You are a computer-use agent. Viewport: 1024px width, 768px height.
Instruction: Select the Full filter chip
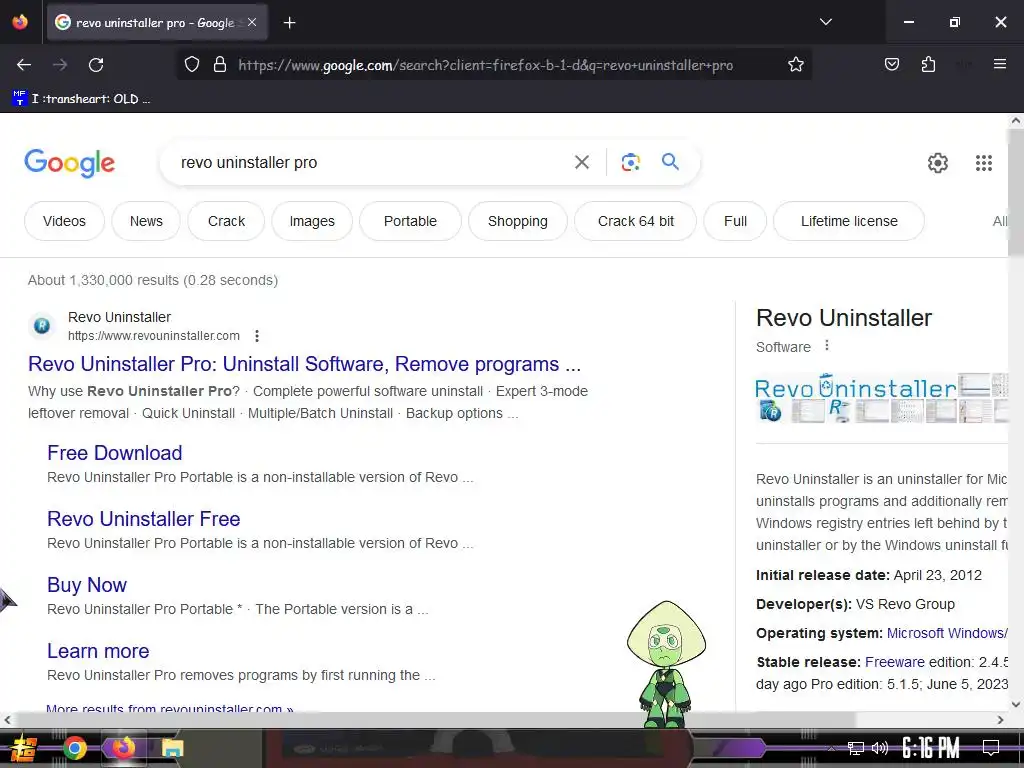(735, 221)
